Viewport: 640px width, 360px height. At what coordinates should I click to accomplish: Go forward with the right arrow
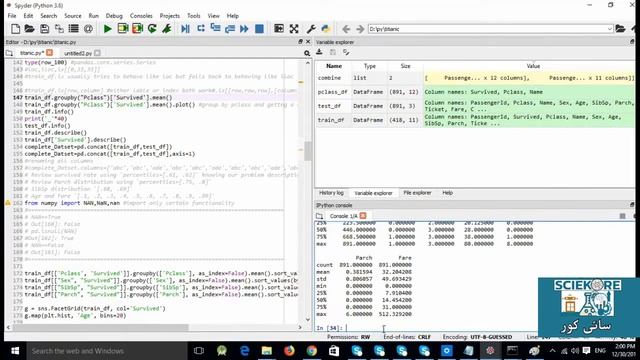click(360, 29)
